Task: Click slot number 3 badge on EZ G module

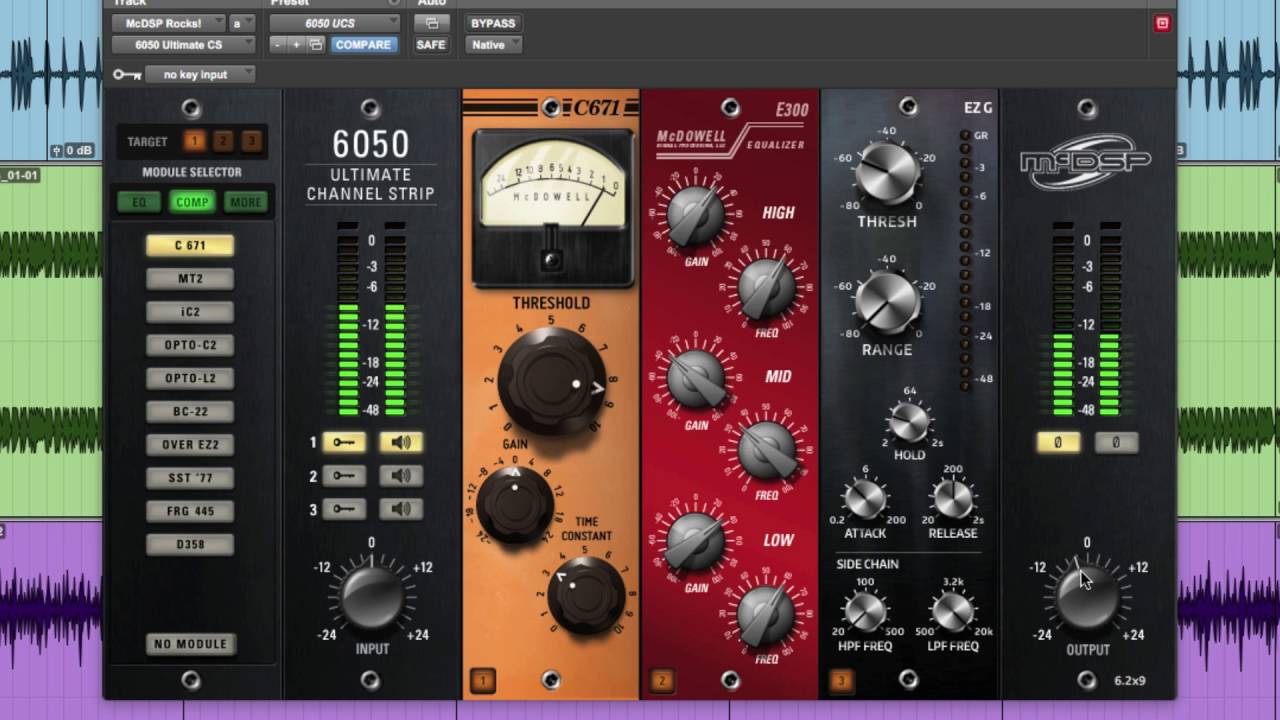Action: coord(841,682)
